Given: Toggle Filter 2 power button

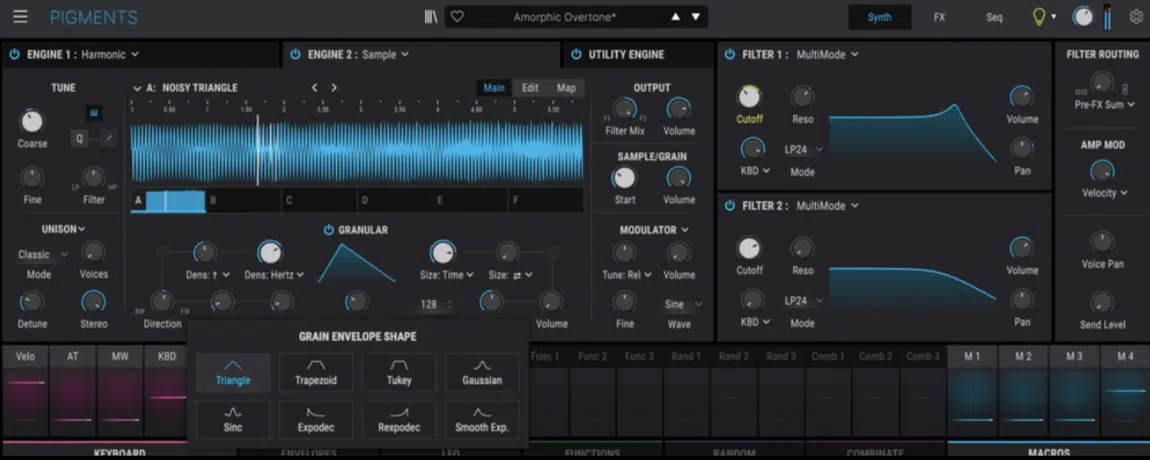Looking at the screenshot, I should [729, 205].
